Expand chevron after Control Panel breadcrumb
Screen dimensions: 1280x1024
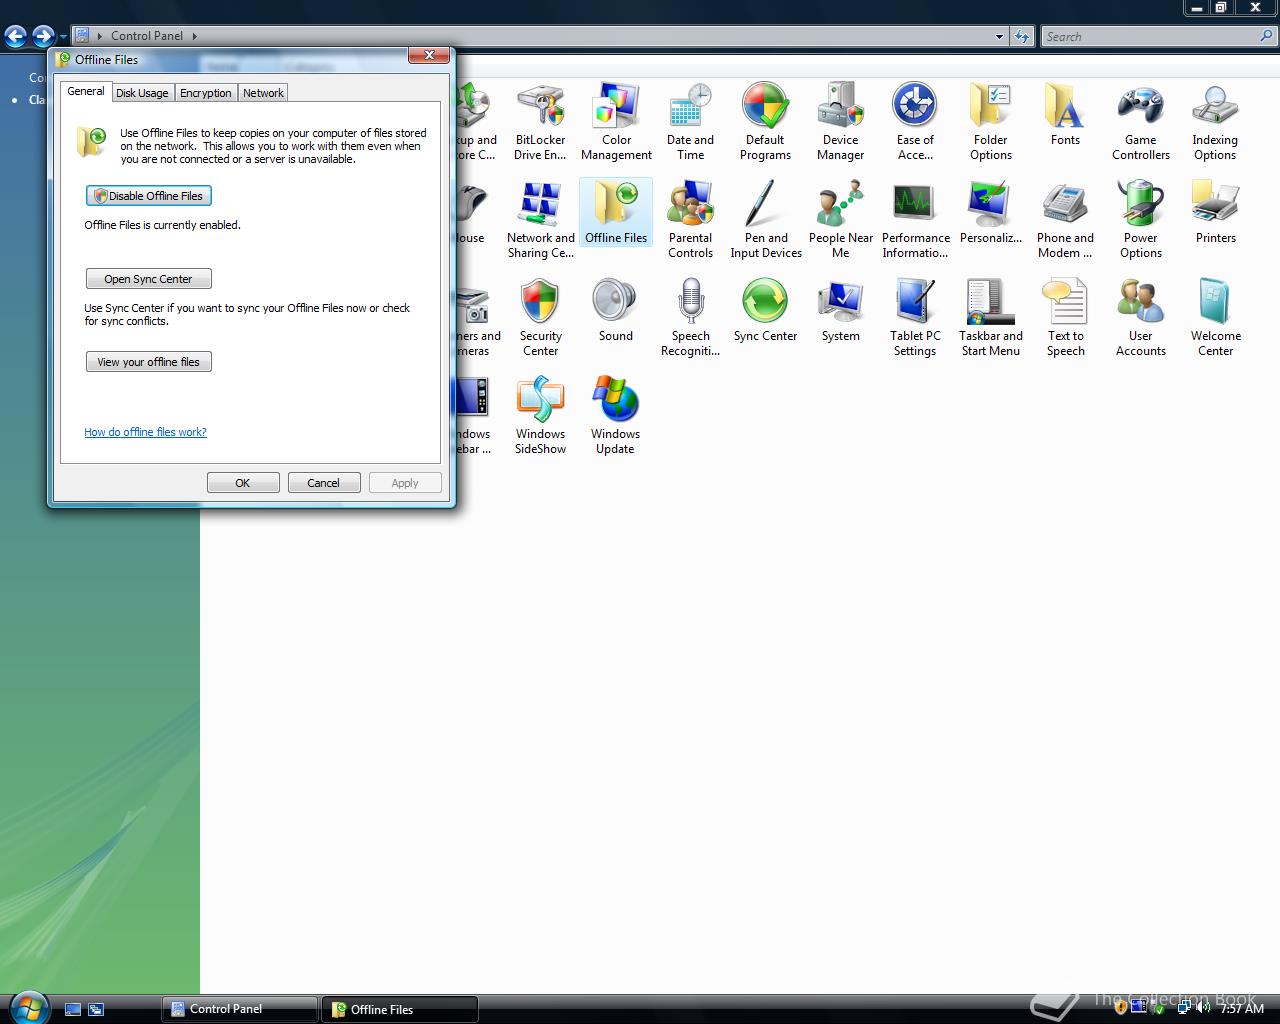194,36
